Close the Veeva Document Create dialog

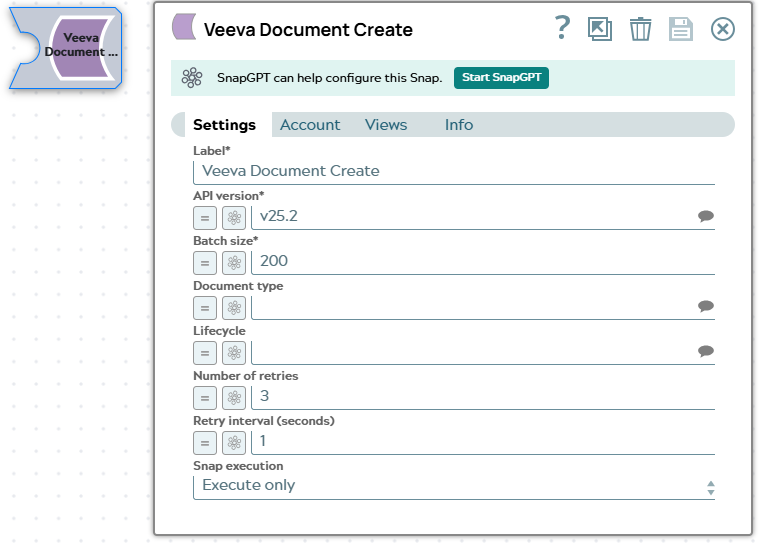click(x=723, y=29)
